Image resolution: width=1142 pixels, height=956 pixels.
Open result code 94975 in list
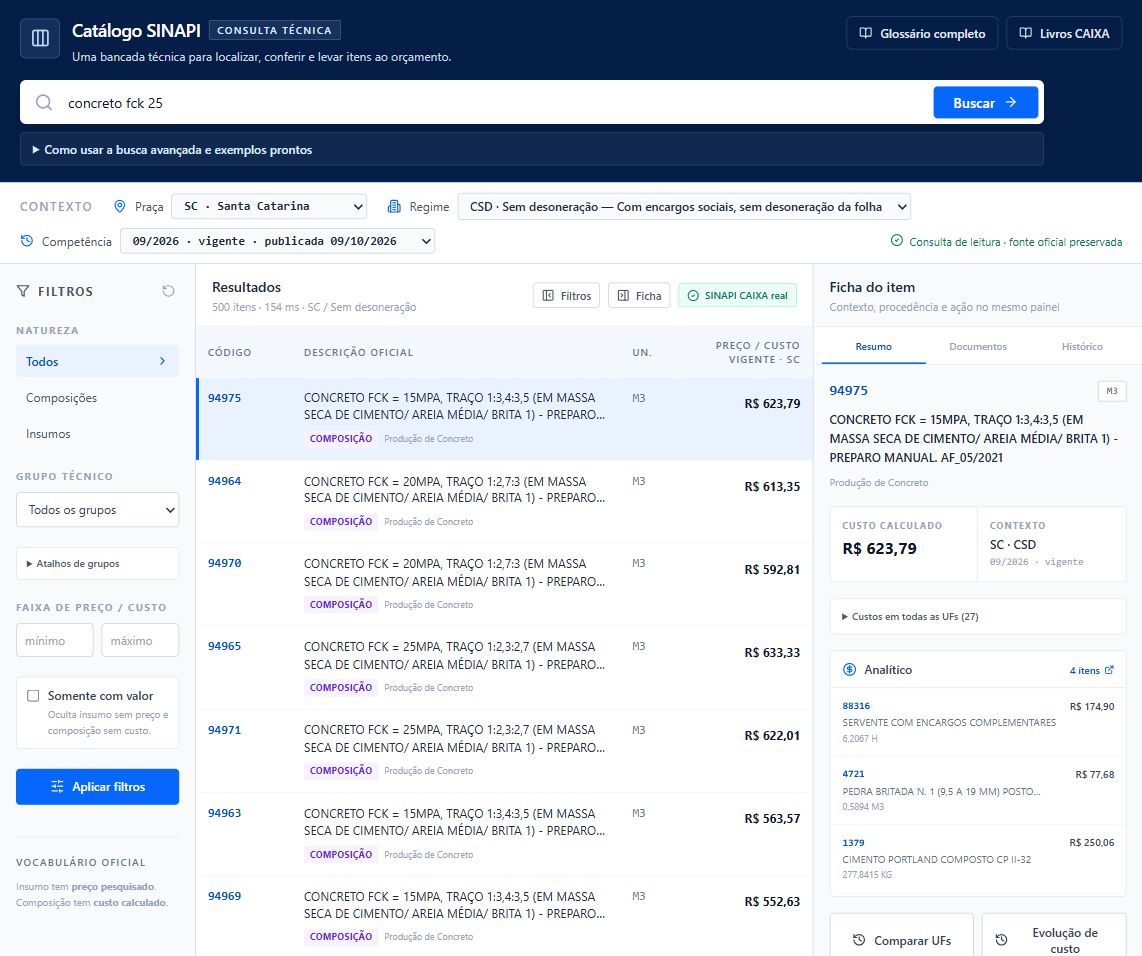coord(224,398)
